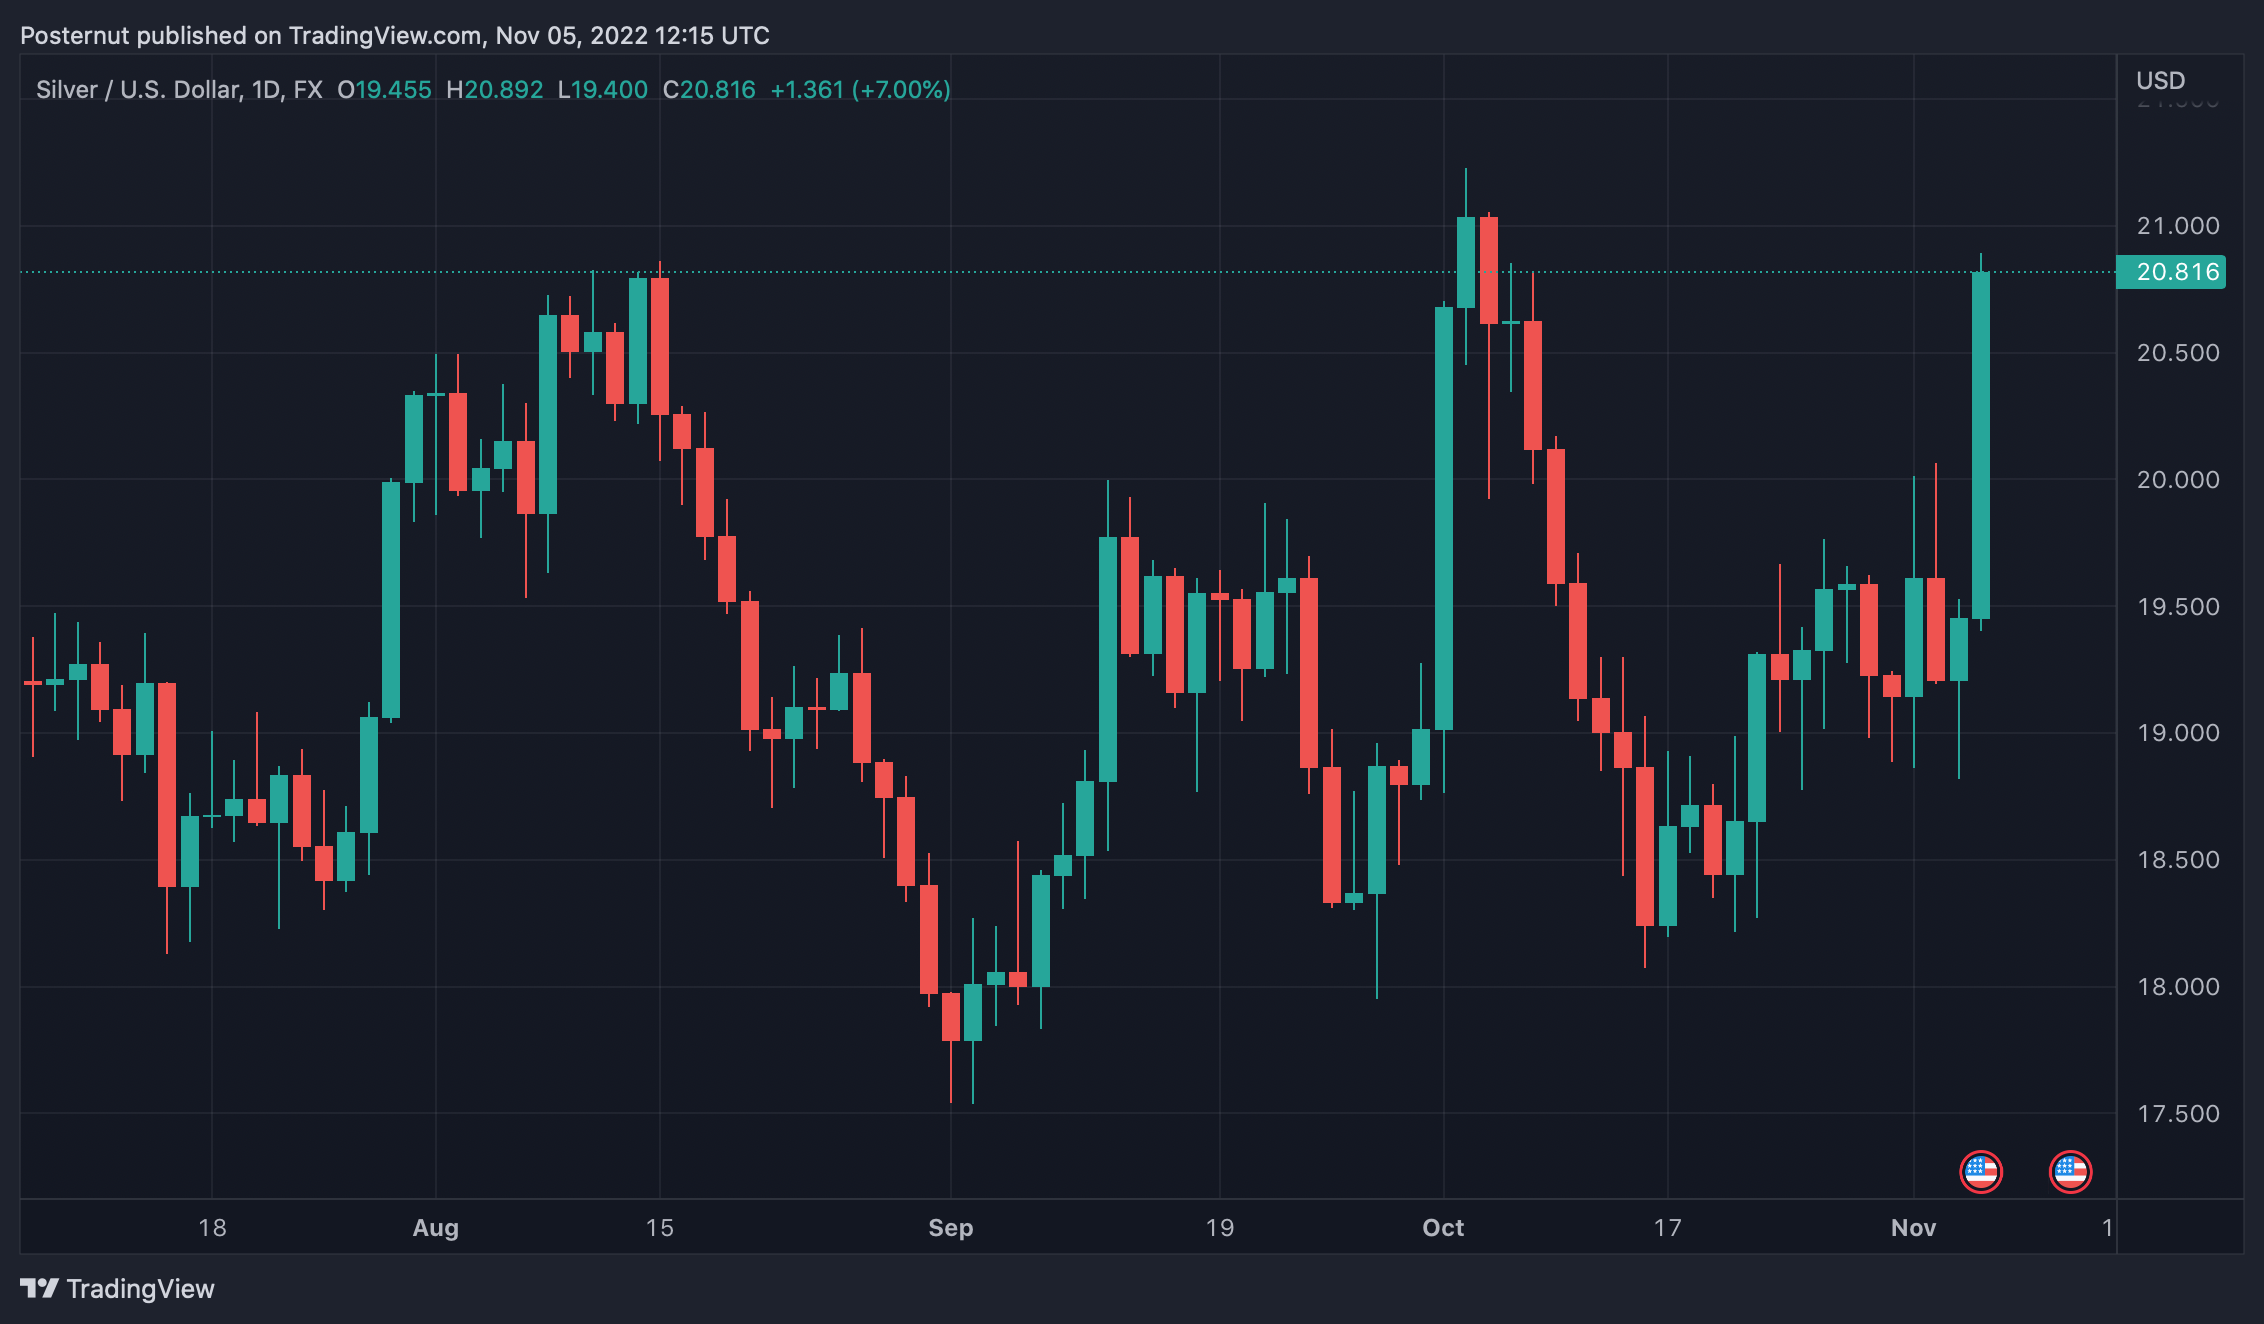This screenshot has width=2264, height=1324.
Task: Click the +7.00% change percentage text
Action: click(901, 89)
